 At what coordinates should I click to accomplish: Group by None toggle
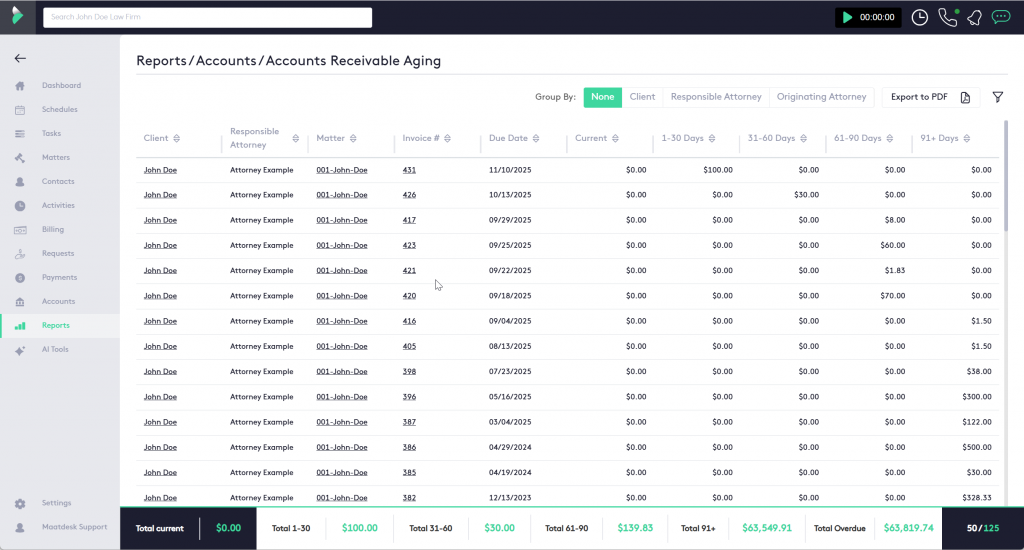[x=602, y=97]
